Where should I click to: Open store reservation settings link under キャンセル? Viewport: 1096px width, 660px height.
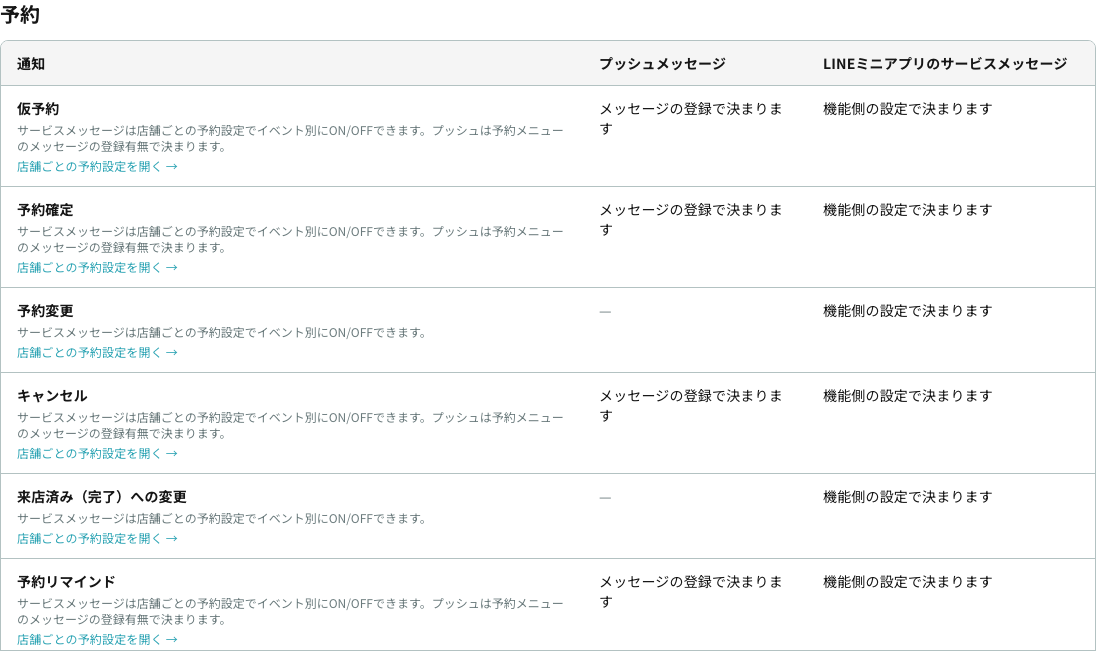(x=97, y=453)
